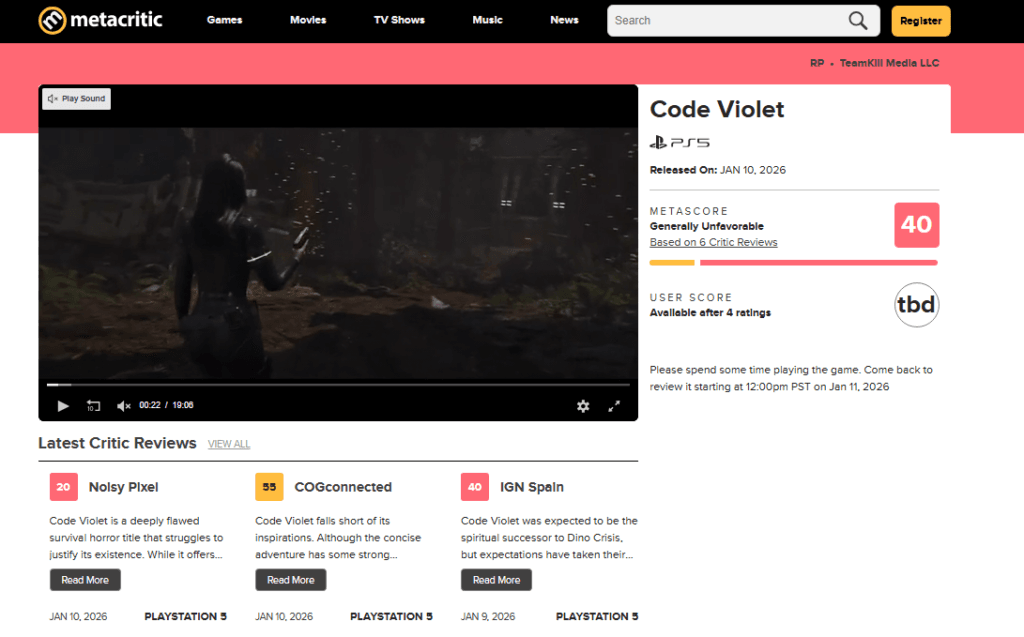Open the TV Shows menu
The width and height of the screenshot is (1024, 637).
click(399, 20)
